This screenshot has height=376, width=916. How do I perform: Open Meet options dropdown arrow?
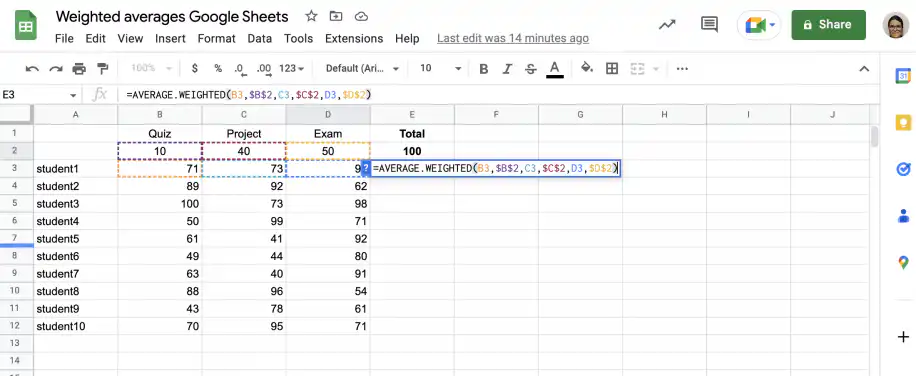tap(773, 25)
